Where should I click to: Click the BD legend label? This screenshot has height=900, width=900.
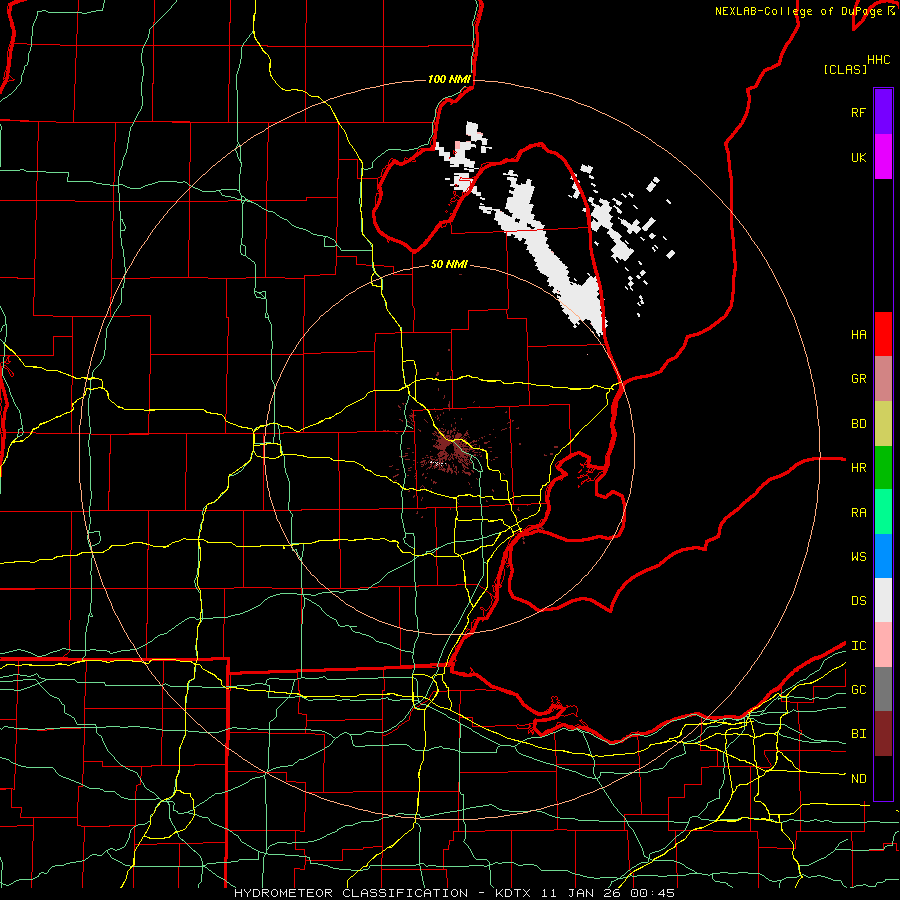[859, 424]
